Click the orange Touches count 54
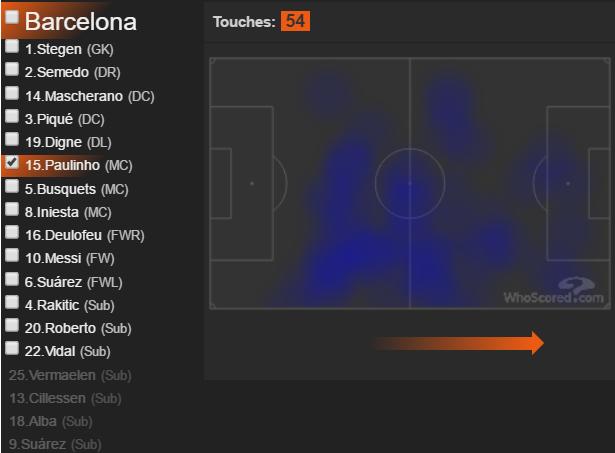Image resolution: width=615 pixels, height=453 pixels. point(295,21)
